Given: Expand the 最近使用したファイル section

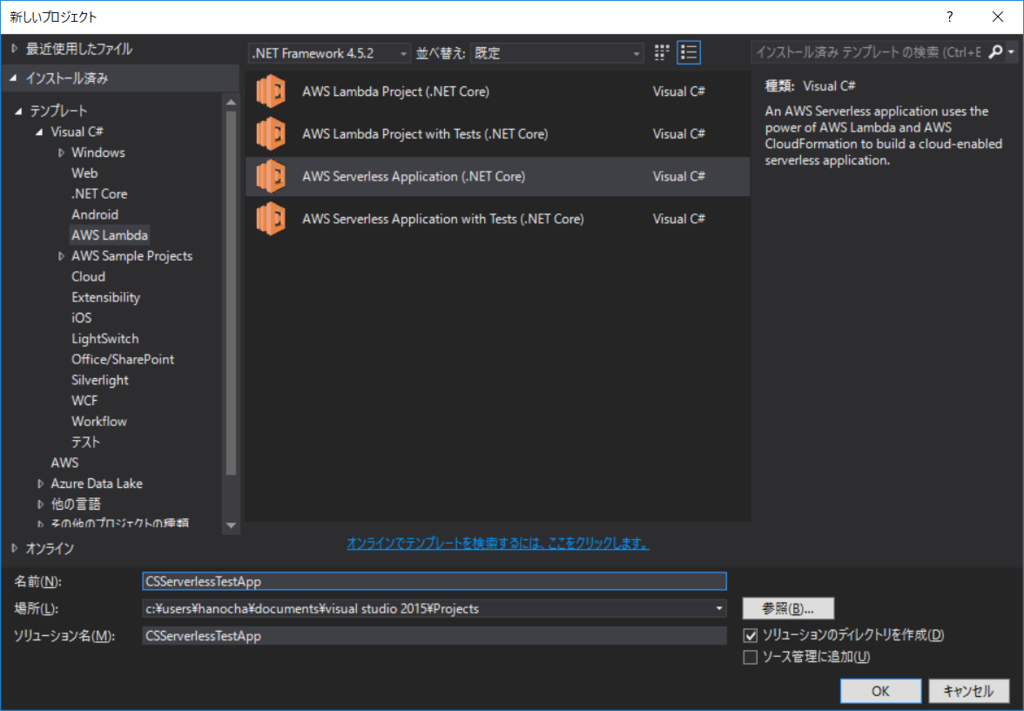Looking at the screenshot, I should [14, 49].
